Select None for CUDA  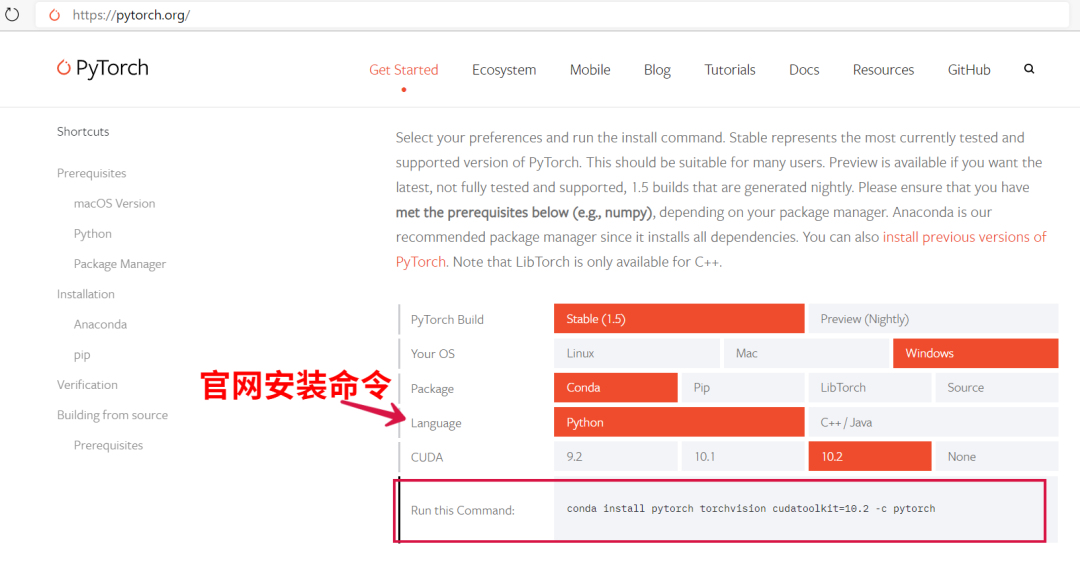tap(997, 457)
